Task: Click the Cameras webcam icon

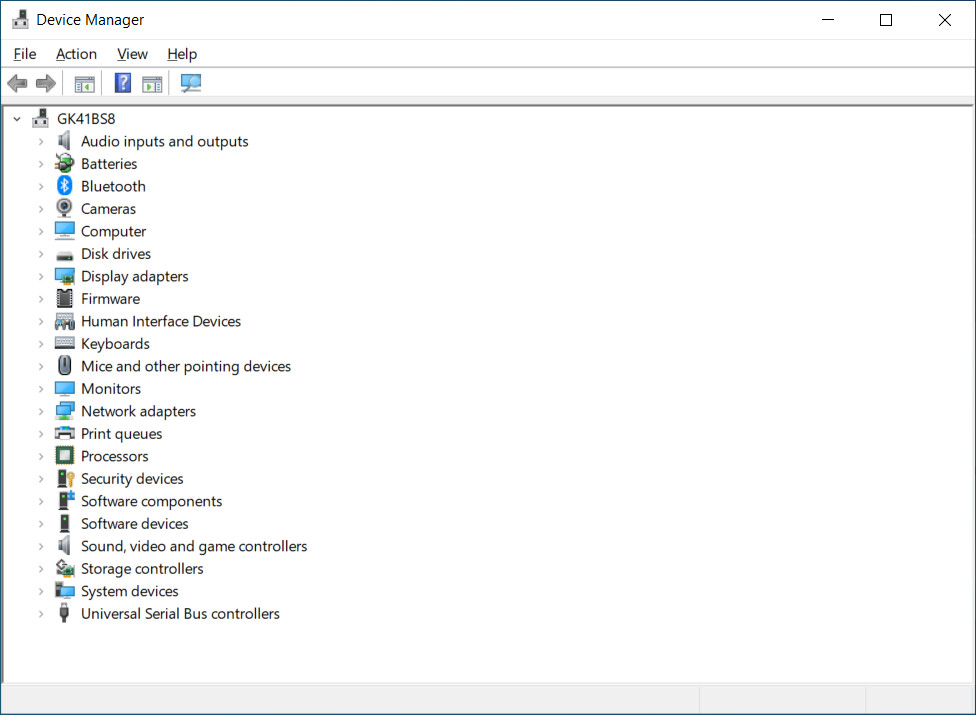Action: point(64,208)
